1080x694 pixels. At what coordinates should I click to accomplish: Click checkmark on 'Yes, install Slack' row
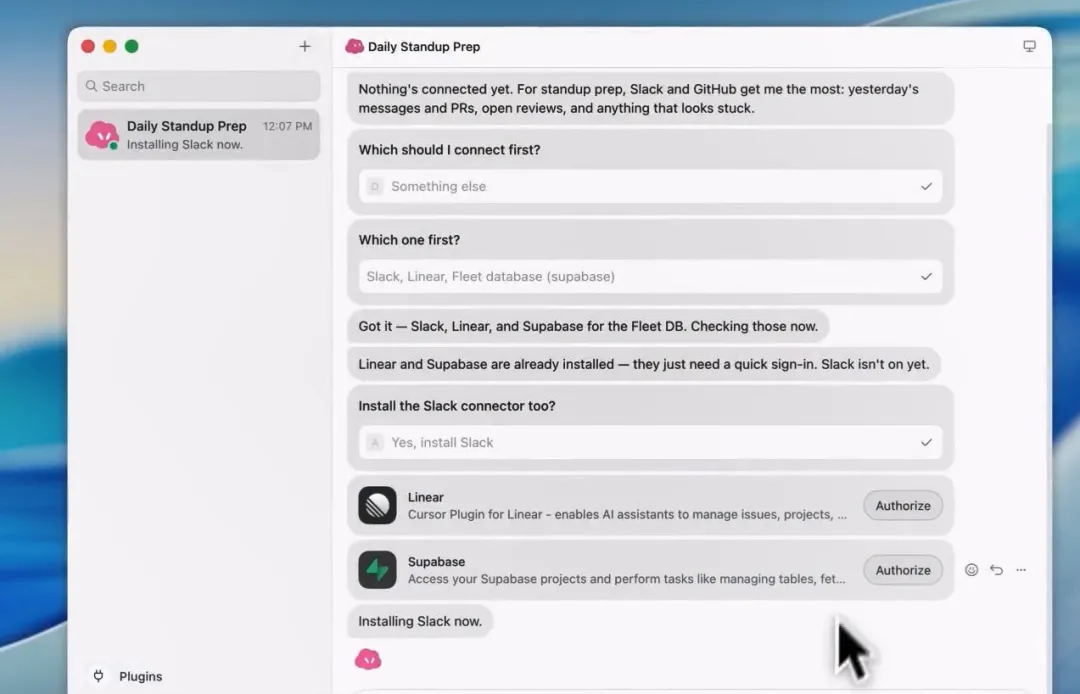(926, 443)
